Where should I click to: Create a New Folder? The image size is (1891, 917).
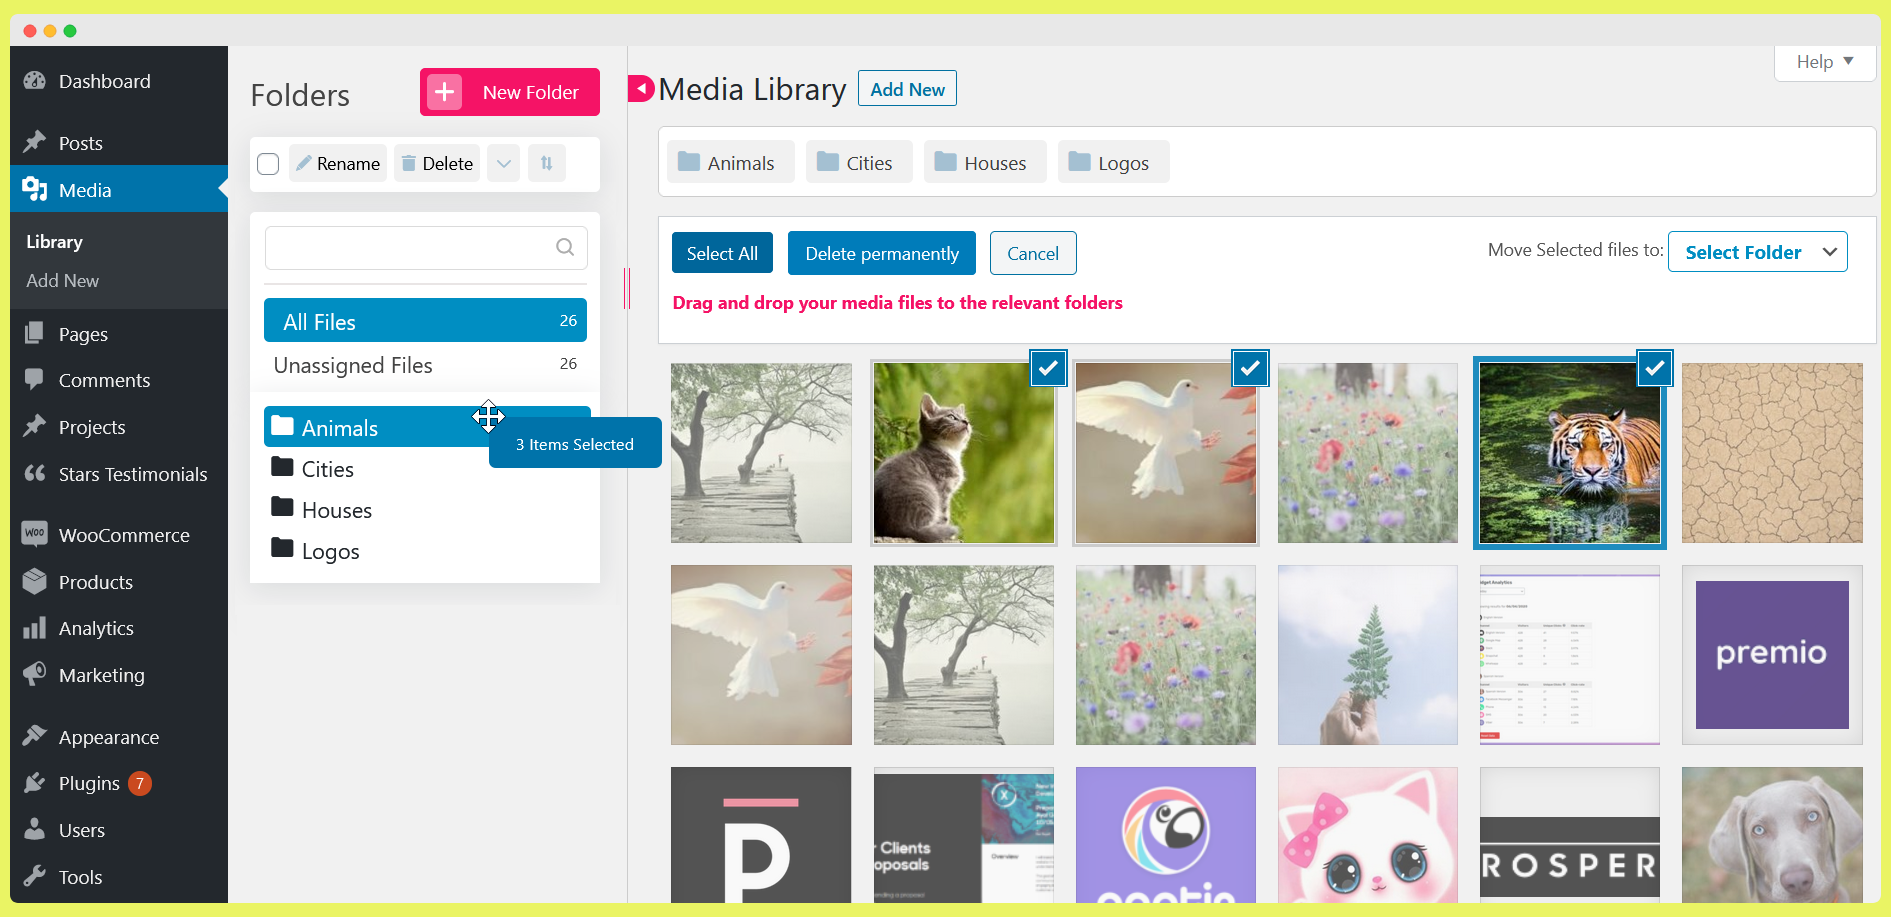[x=509, y=92]
